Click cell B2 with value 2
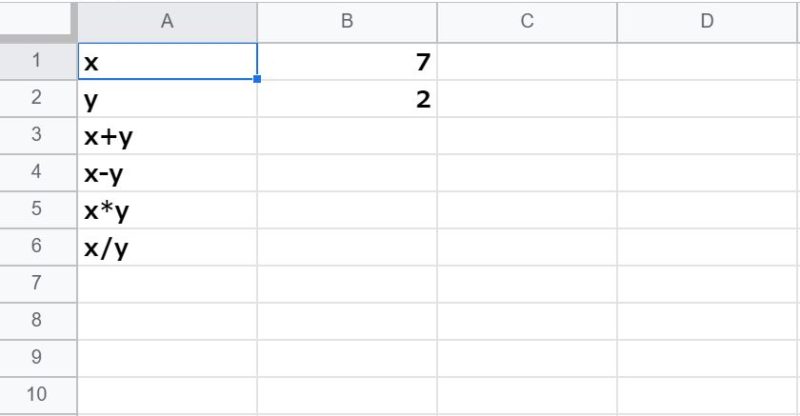800x416 pixels. click(347, 100)
